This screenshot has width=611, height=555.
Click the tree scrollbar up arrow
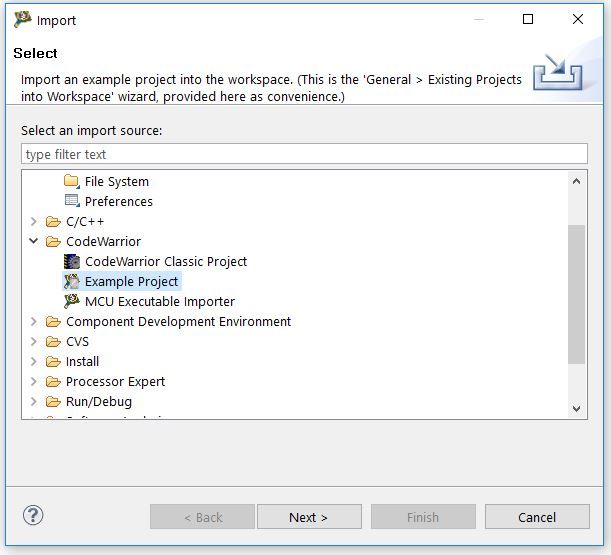click(576, 181)
